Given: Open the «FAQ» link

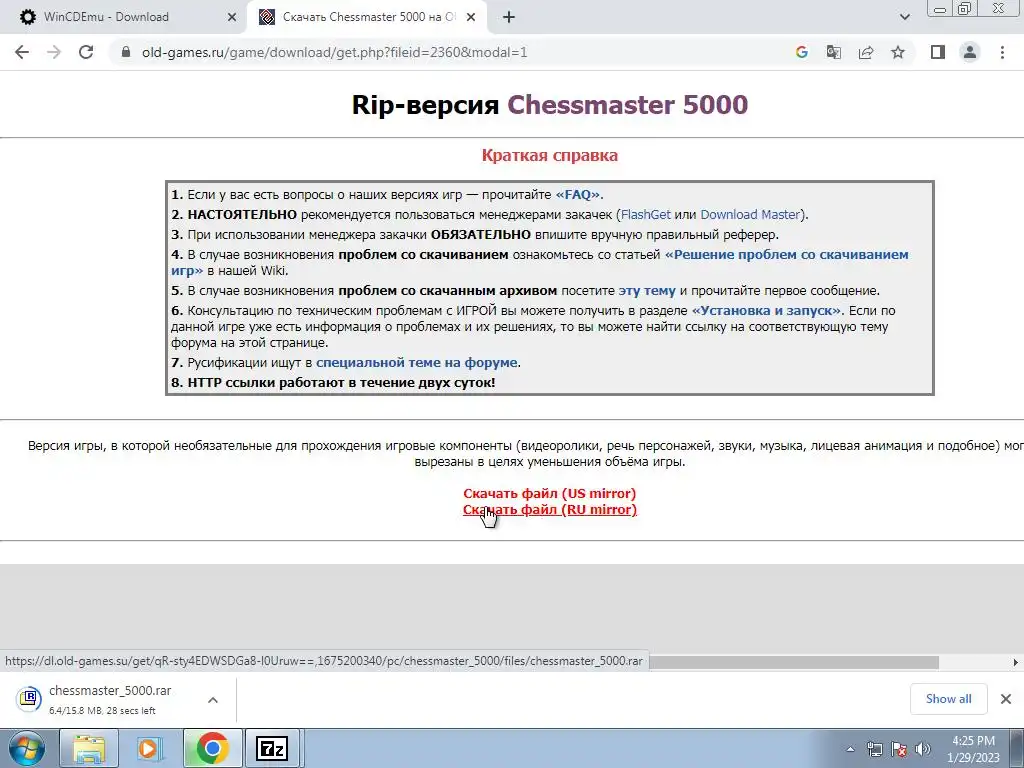Looking at the screenshot, I should tap(577, 195).
